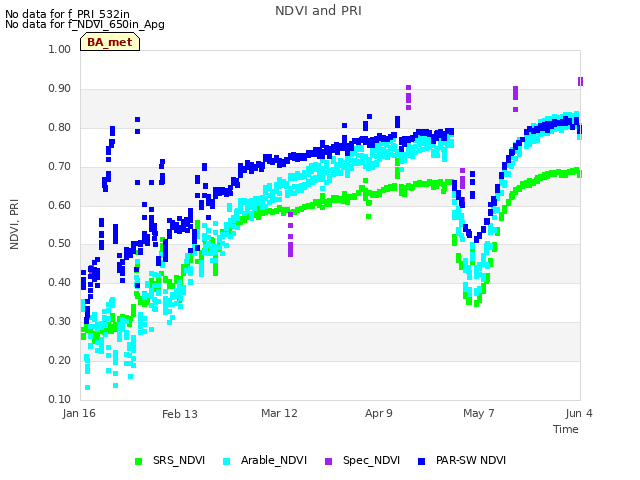Click the Jan 16 x-axis label
The width and height of the screenshot is (640, 480).
pos(79,413)
